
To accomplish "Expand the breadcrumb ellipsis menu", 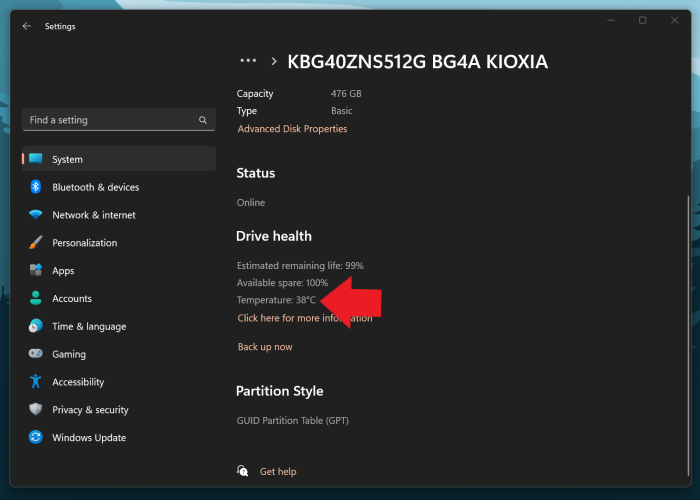I will (248, 61).
